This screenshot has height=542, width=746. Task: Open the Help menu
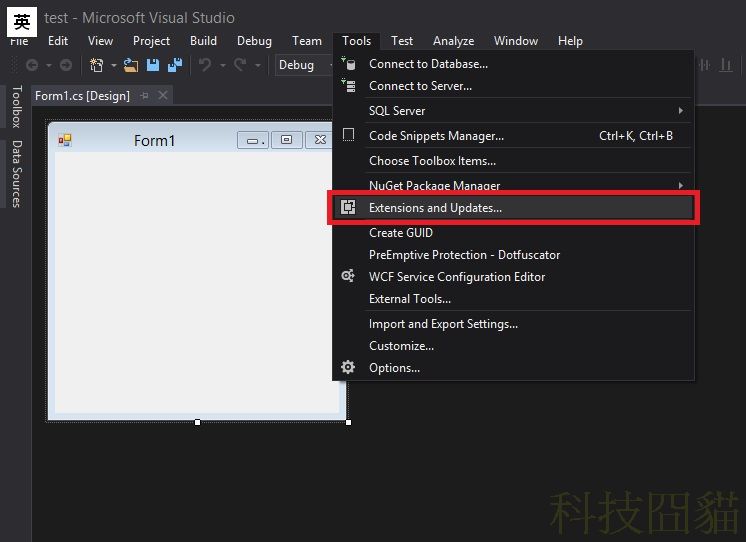[x=570, y=41]
